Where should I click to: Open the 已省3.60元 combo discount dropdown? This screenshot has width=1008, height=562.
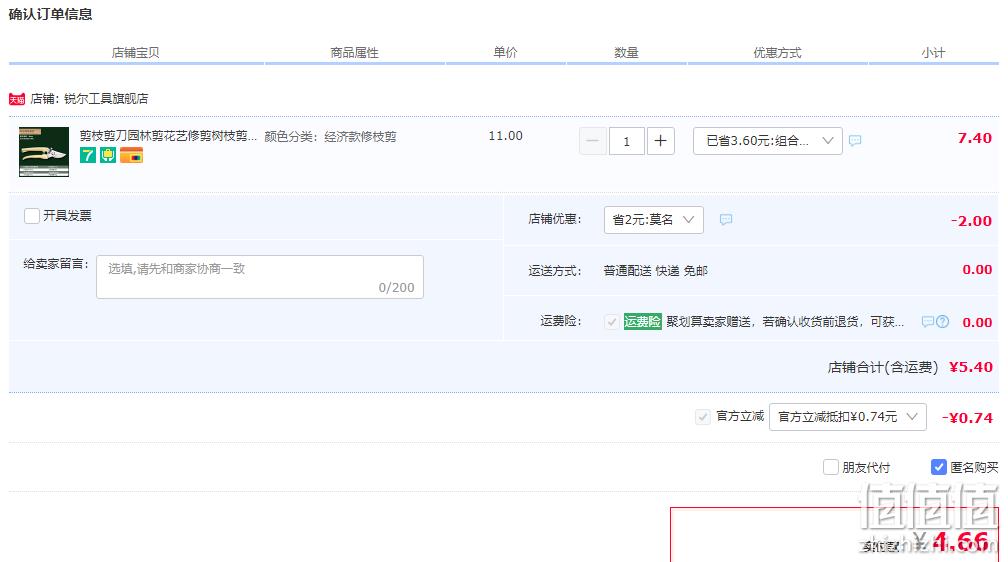click(768, 141)
